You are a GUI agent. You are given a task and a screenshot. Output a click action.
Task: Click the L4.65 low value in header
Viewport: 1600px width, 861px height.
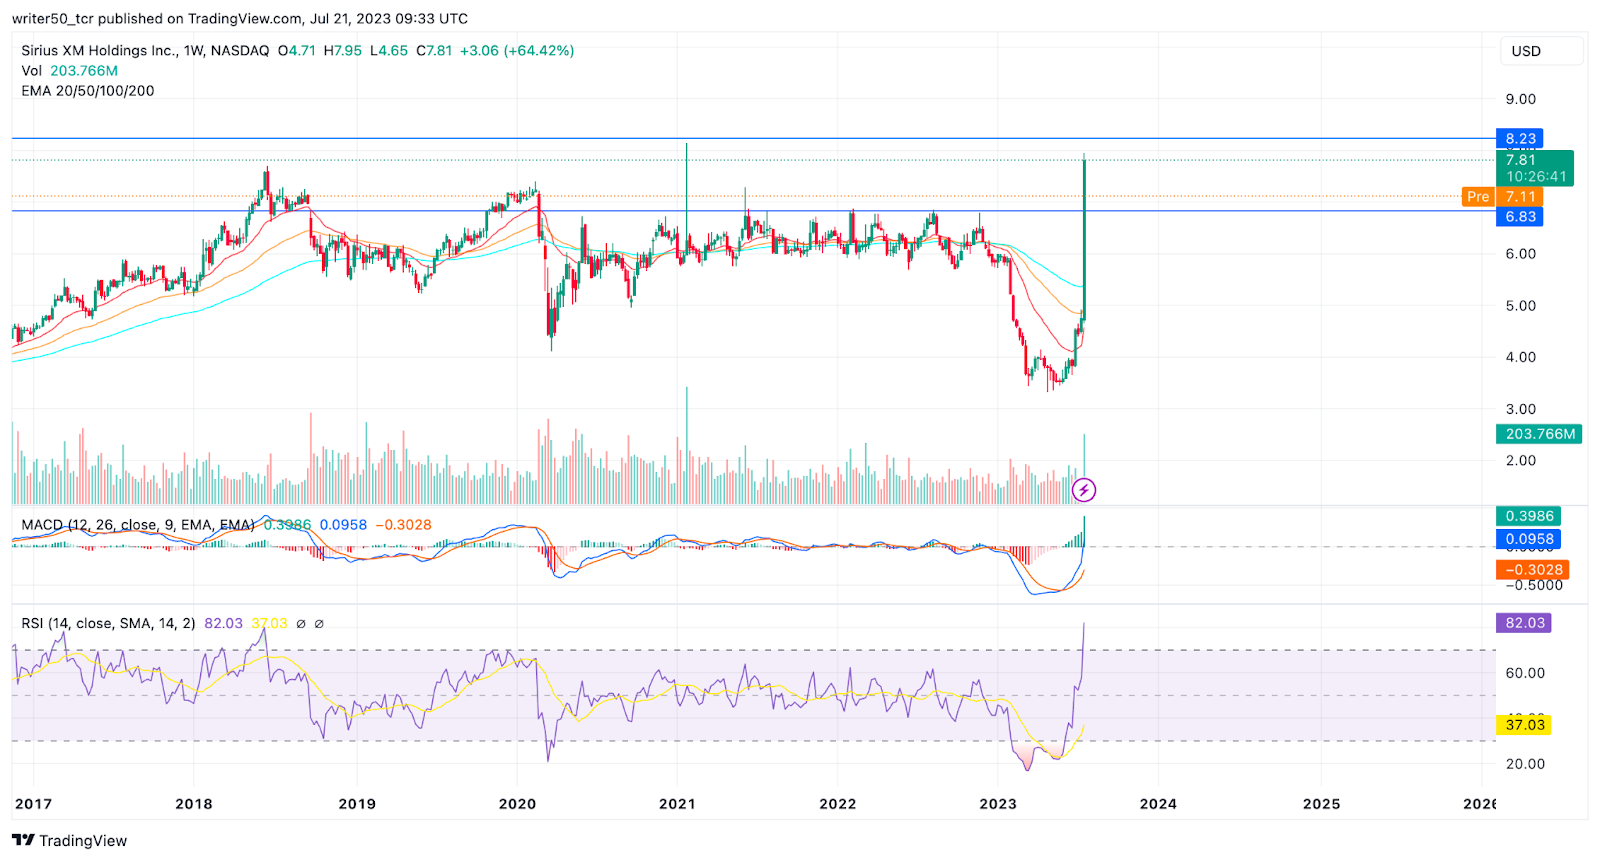tap(389, 51)
